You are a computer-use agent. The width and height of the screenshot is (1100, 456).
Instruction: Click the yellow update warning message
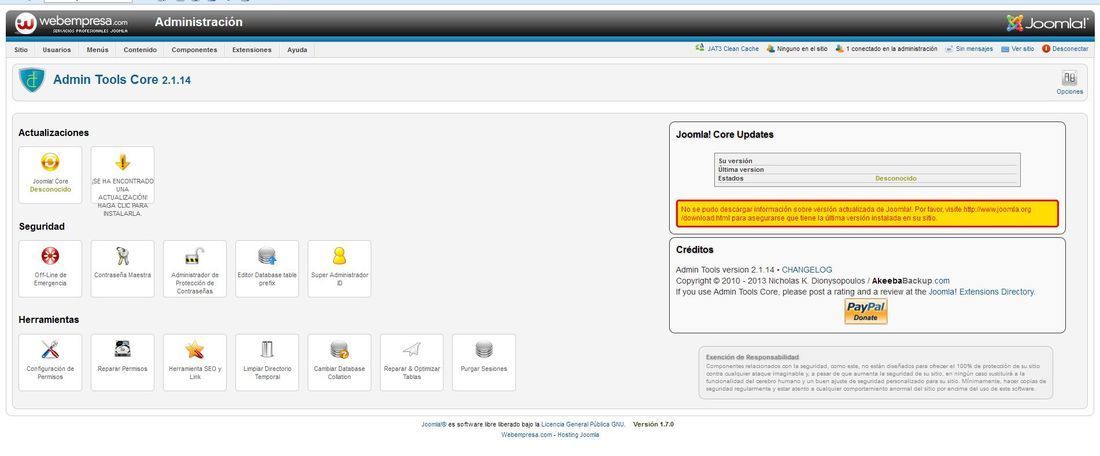point(867,214)
